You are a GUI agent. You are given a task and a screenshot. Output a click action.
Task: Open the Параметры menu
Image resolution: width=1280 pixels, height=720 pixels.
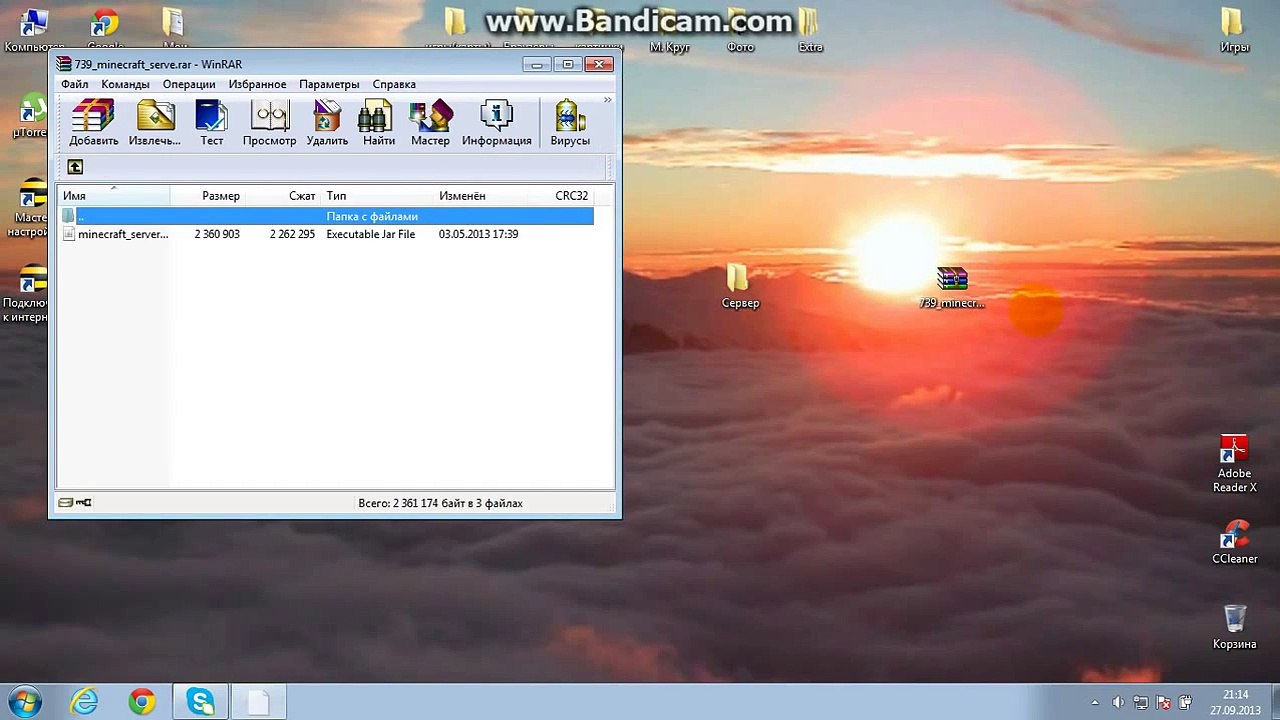point(329,84)
